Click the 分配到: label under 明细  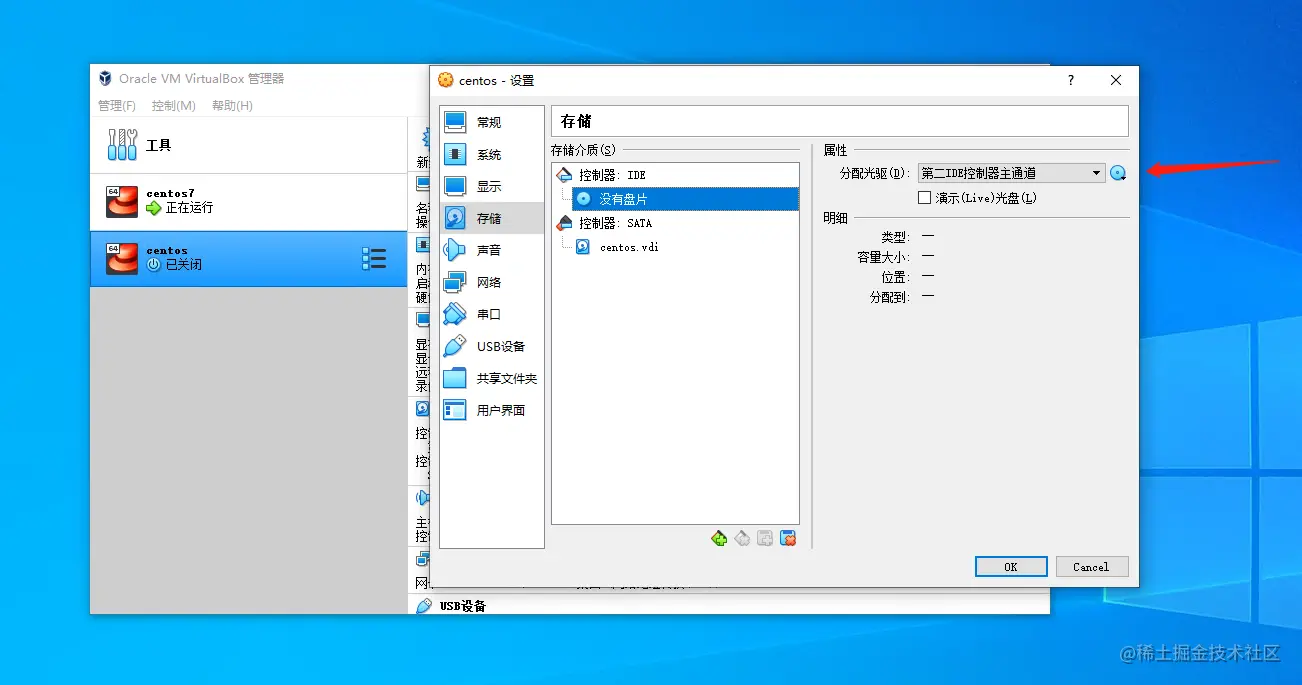pos(889,297)
